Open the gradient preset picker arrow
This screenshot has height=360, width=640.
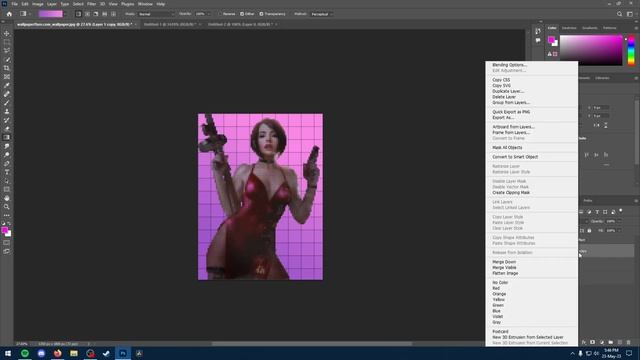[65, 14]
